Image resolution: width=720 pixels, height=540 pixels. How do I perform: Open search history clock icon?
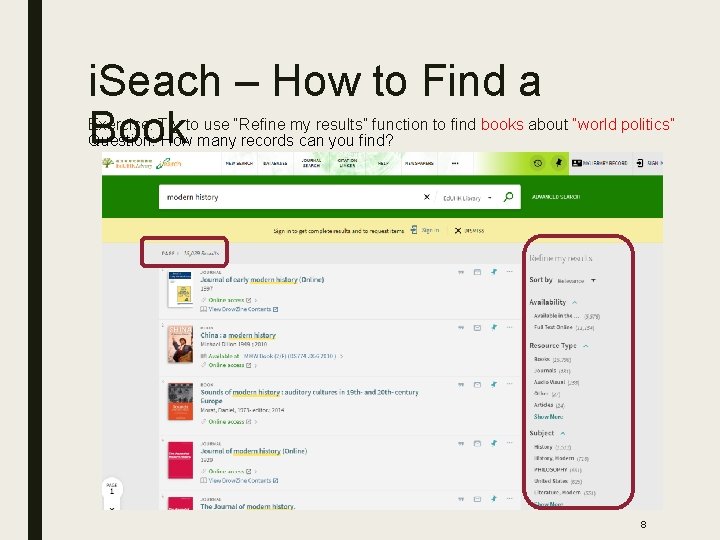coord(538,163)
